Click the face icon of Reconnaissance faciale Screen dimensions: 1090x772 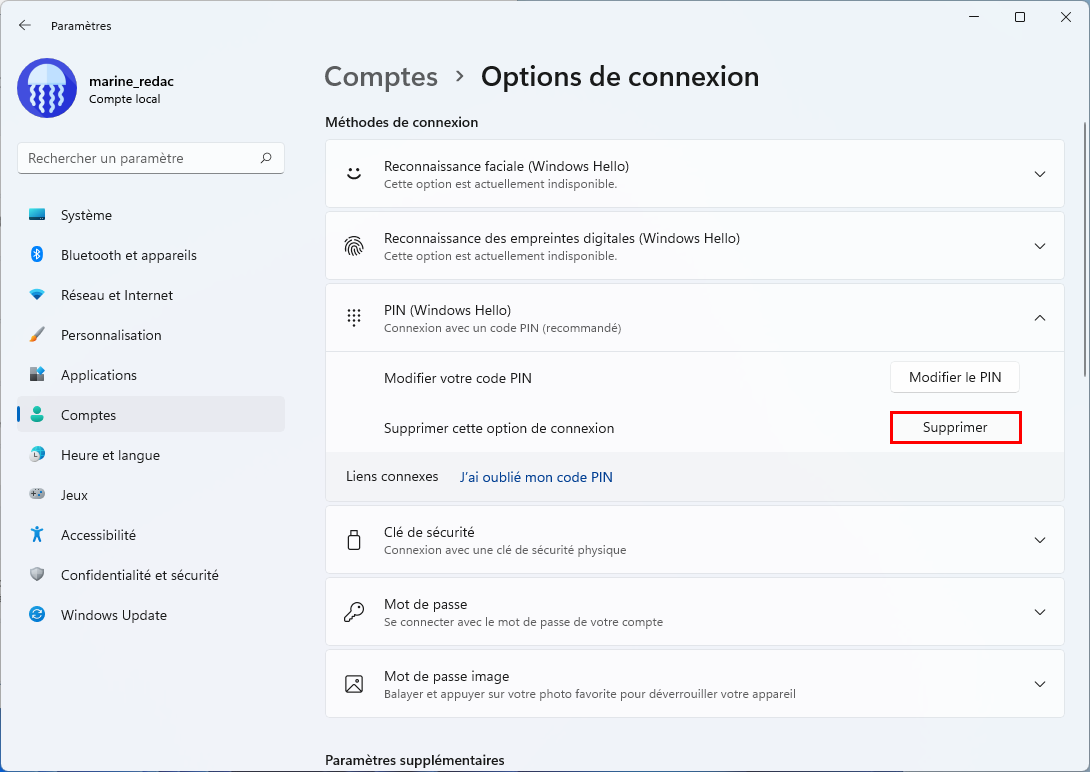(354, 173)
